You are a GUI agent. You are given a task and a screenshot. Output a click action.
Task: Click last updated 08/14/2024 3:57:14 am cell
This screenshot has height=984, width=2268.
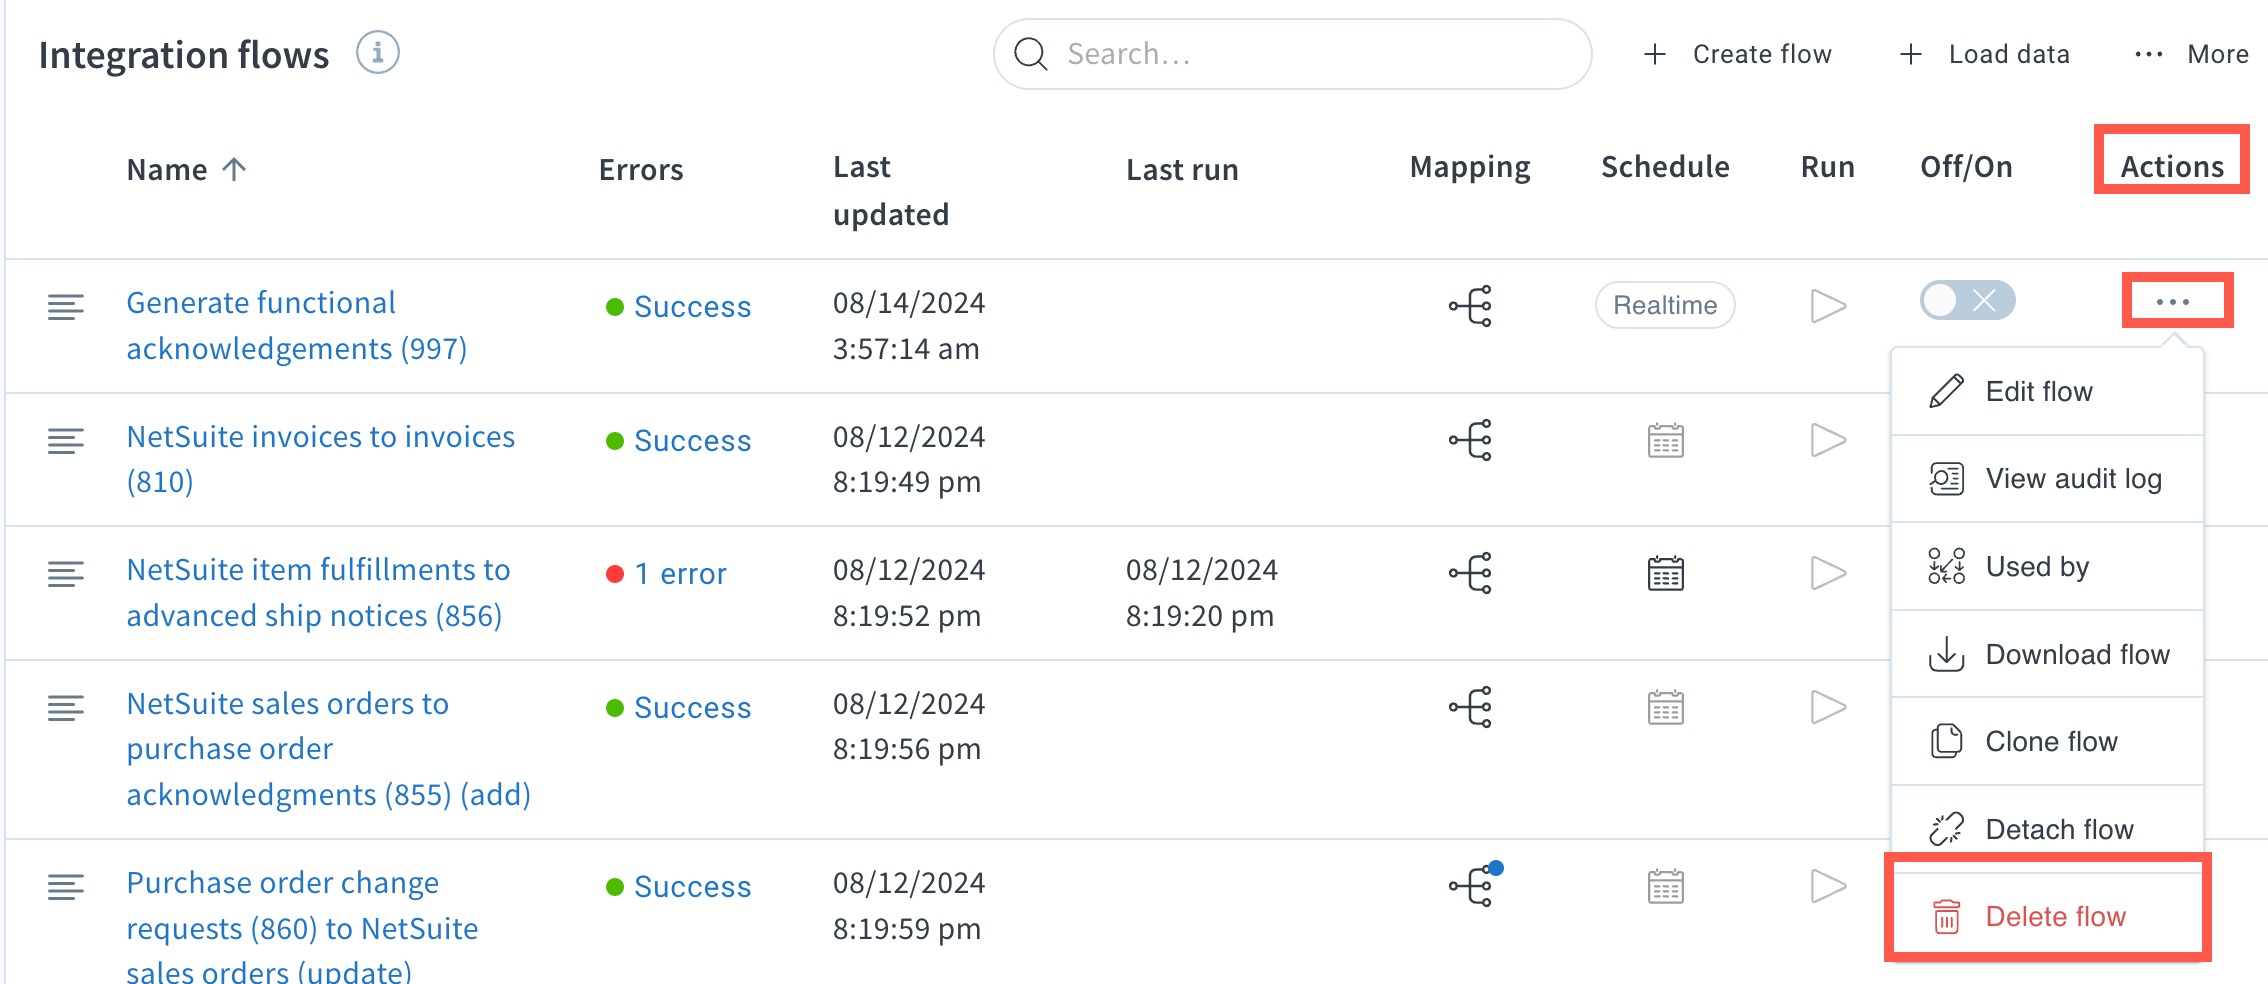tap(908, 325)
